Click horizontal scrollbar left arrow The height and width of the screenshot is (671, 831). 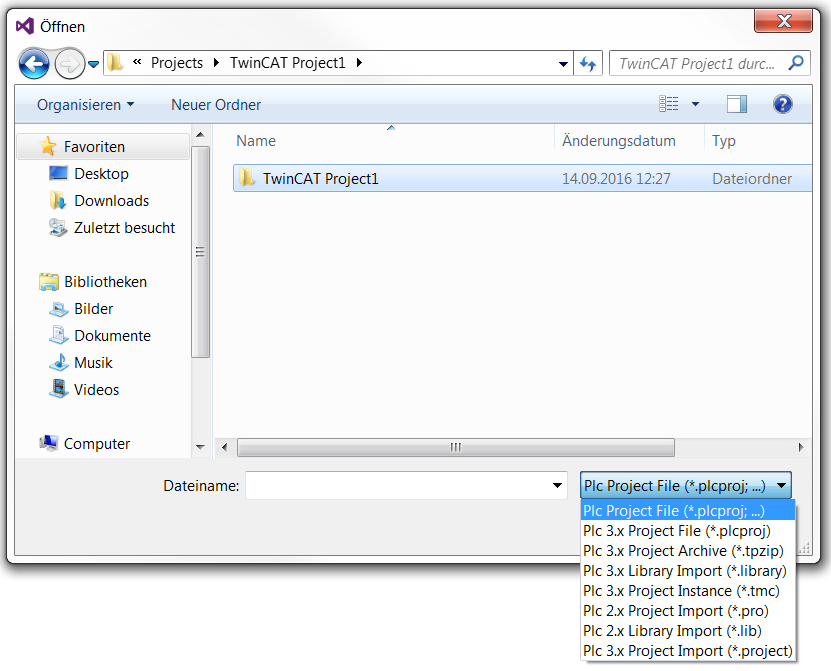[225, 447]
